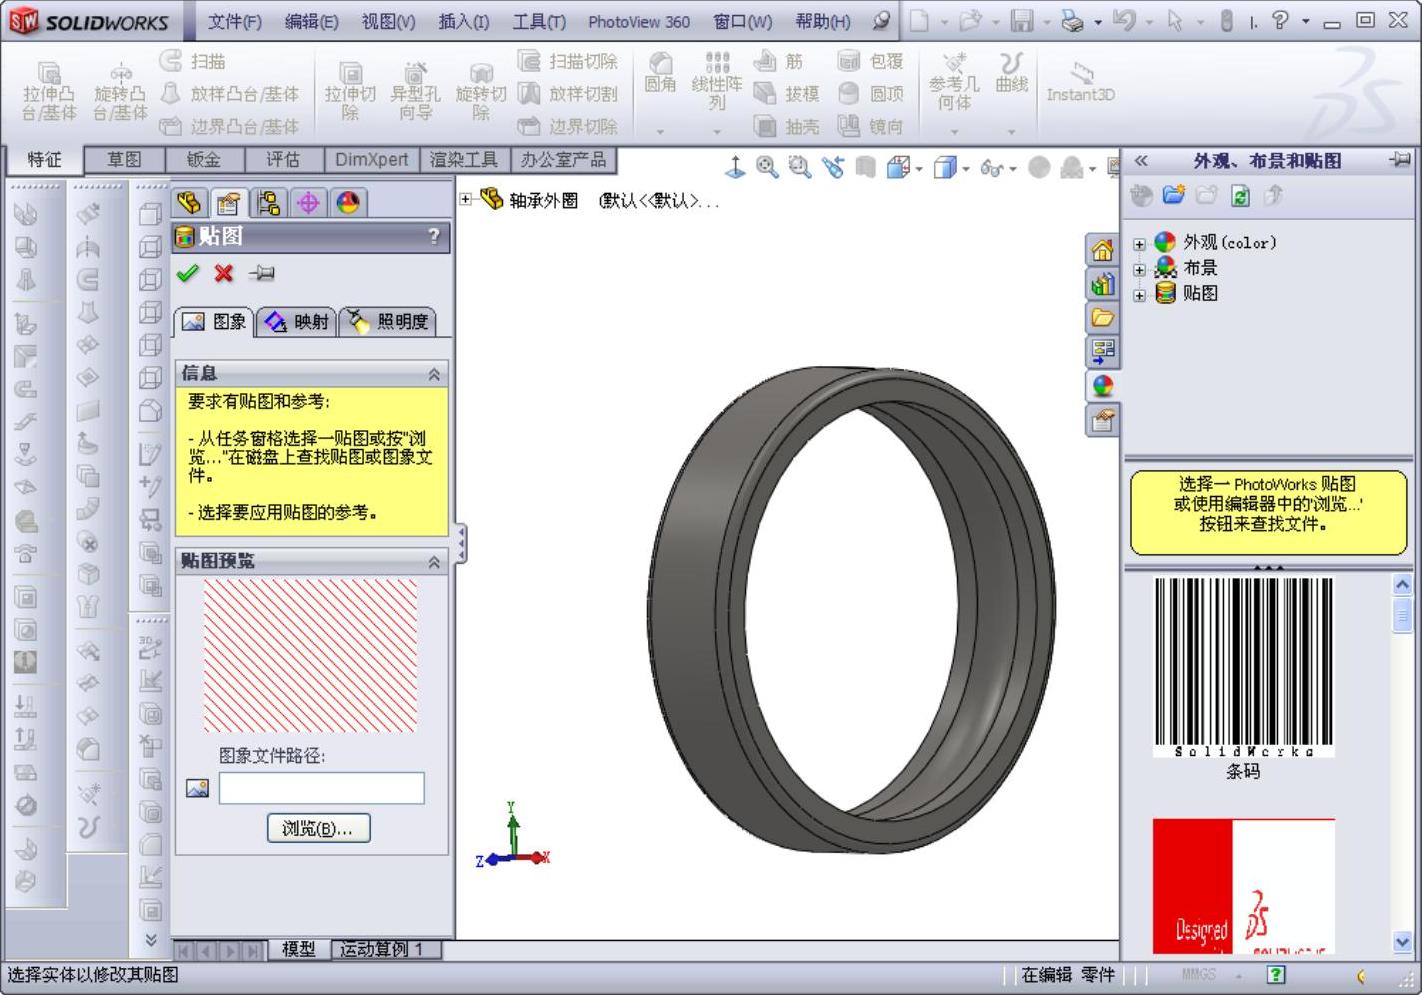Click the status bar help question icon
Screen dimensions: 1422x995
(1276, 975)
